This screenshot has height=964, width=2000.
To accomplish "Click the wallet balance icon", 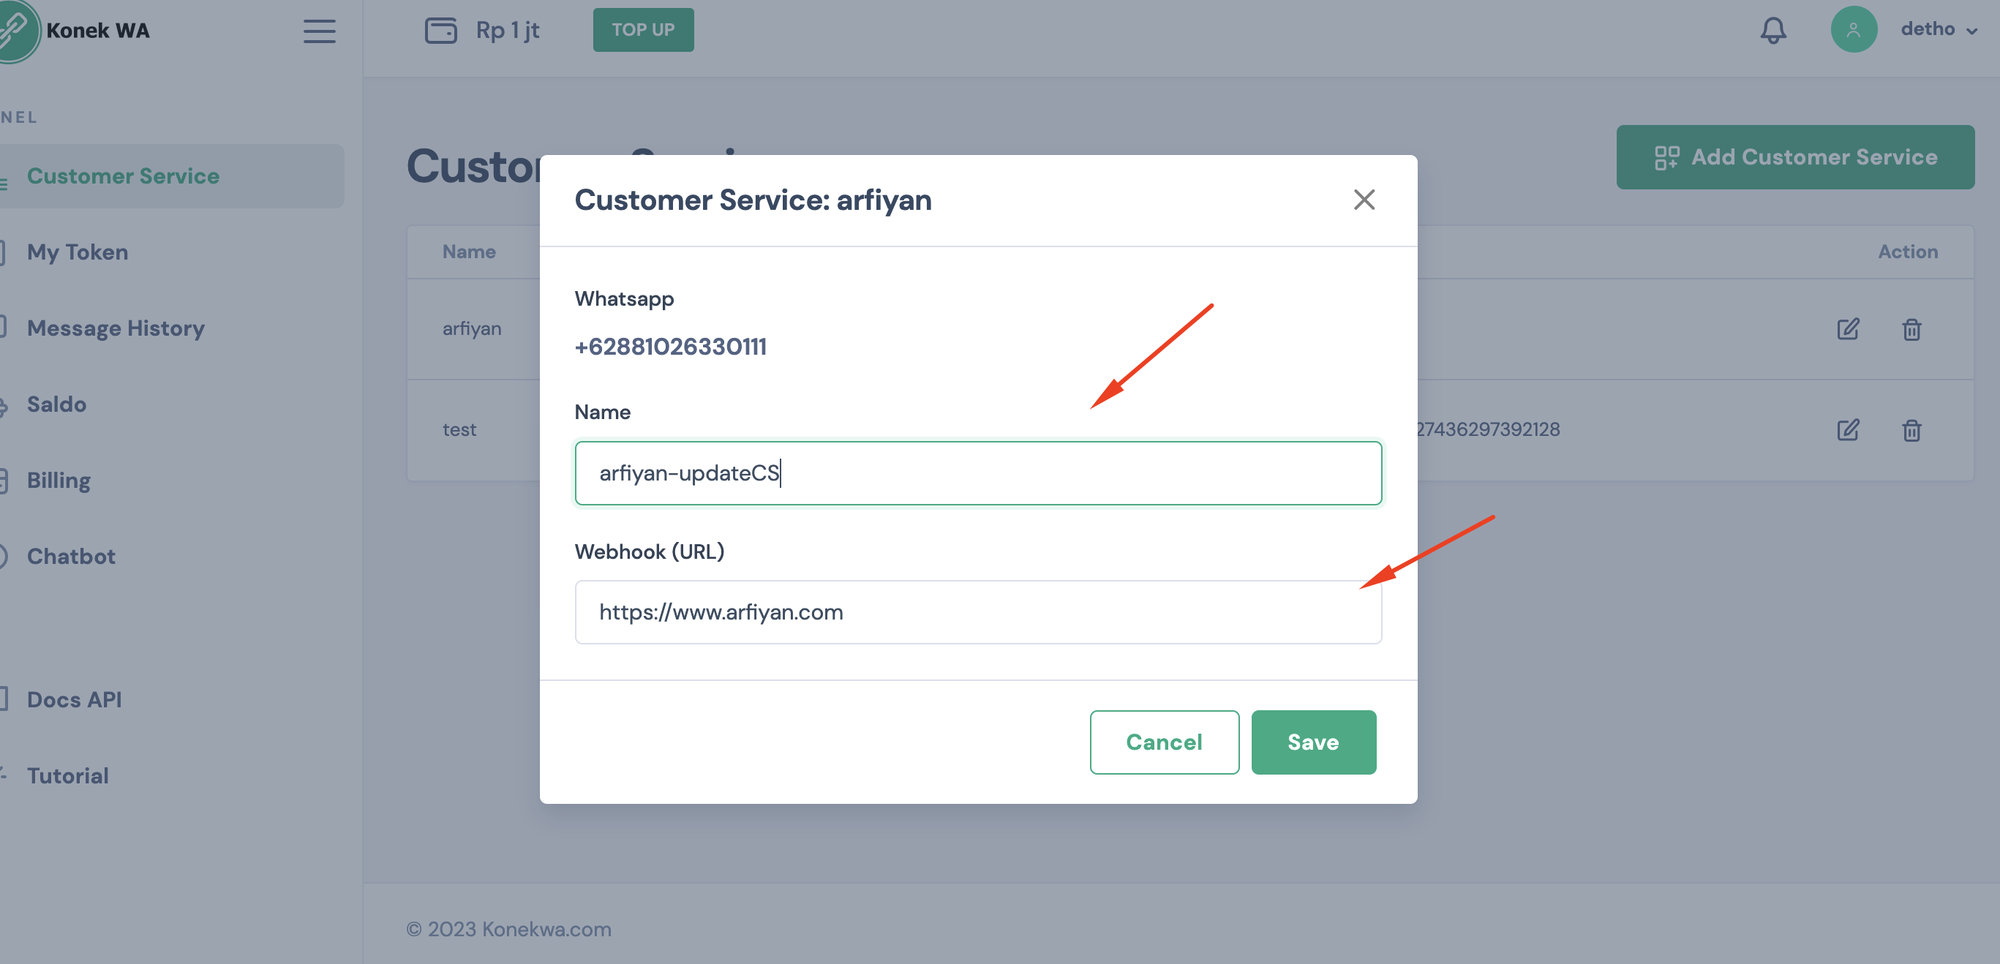I will click(440, 30).
